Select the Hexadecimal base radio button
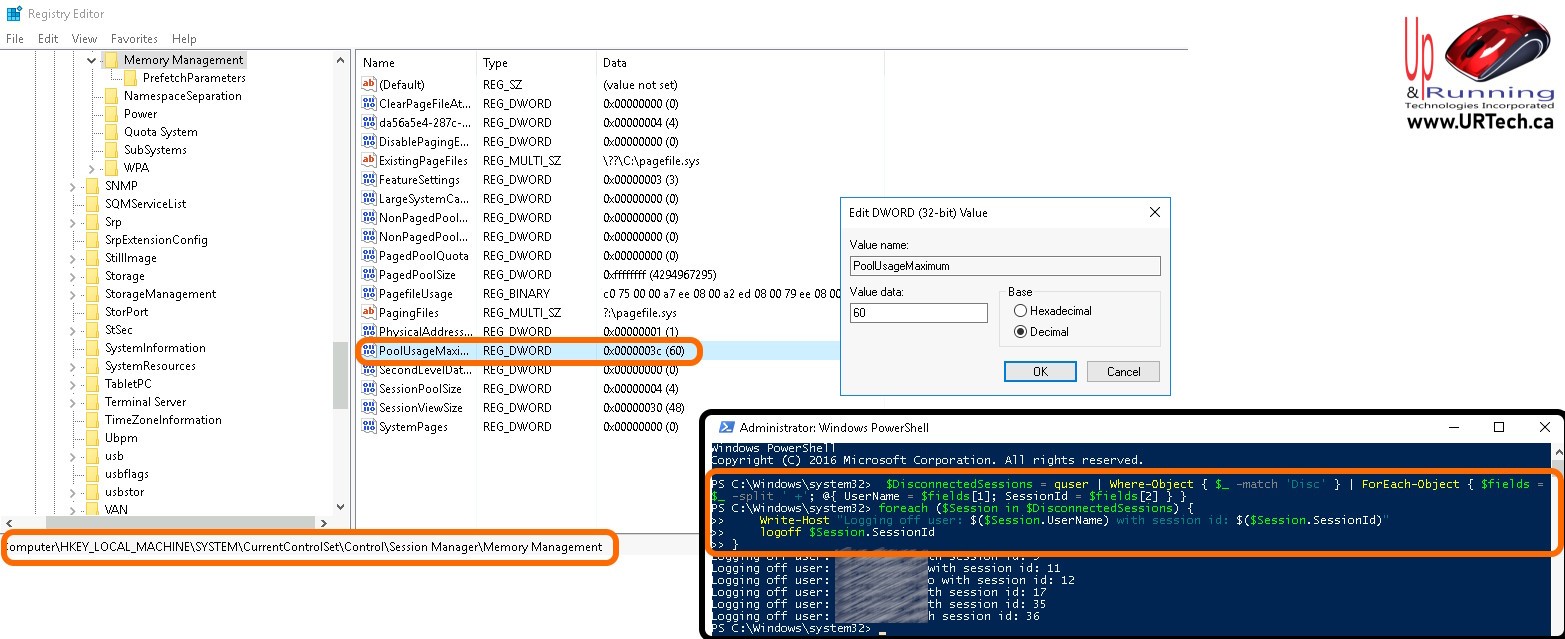Image resolution: width=1565 pixels, height=639 pixels. pyautogui.click(x=1020, y=311)
